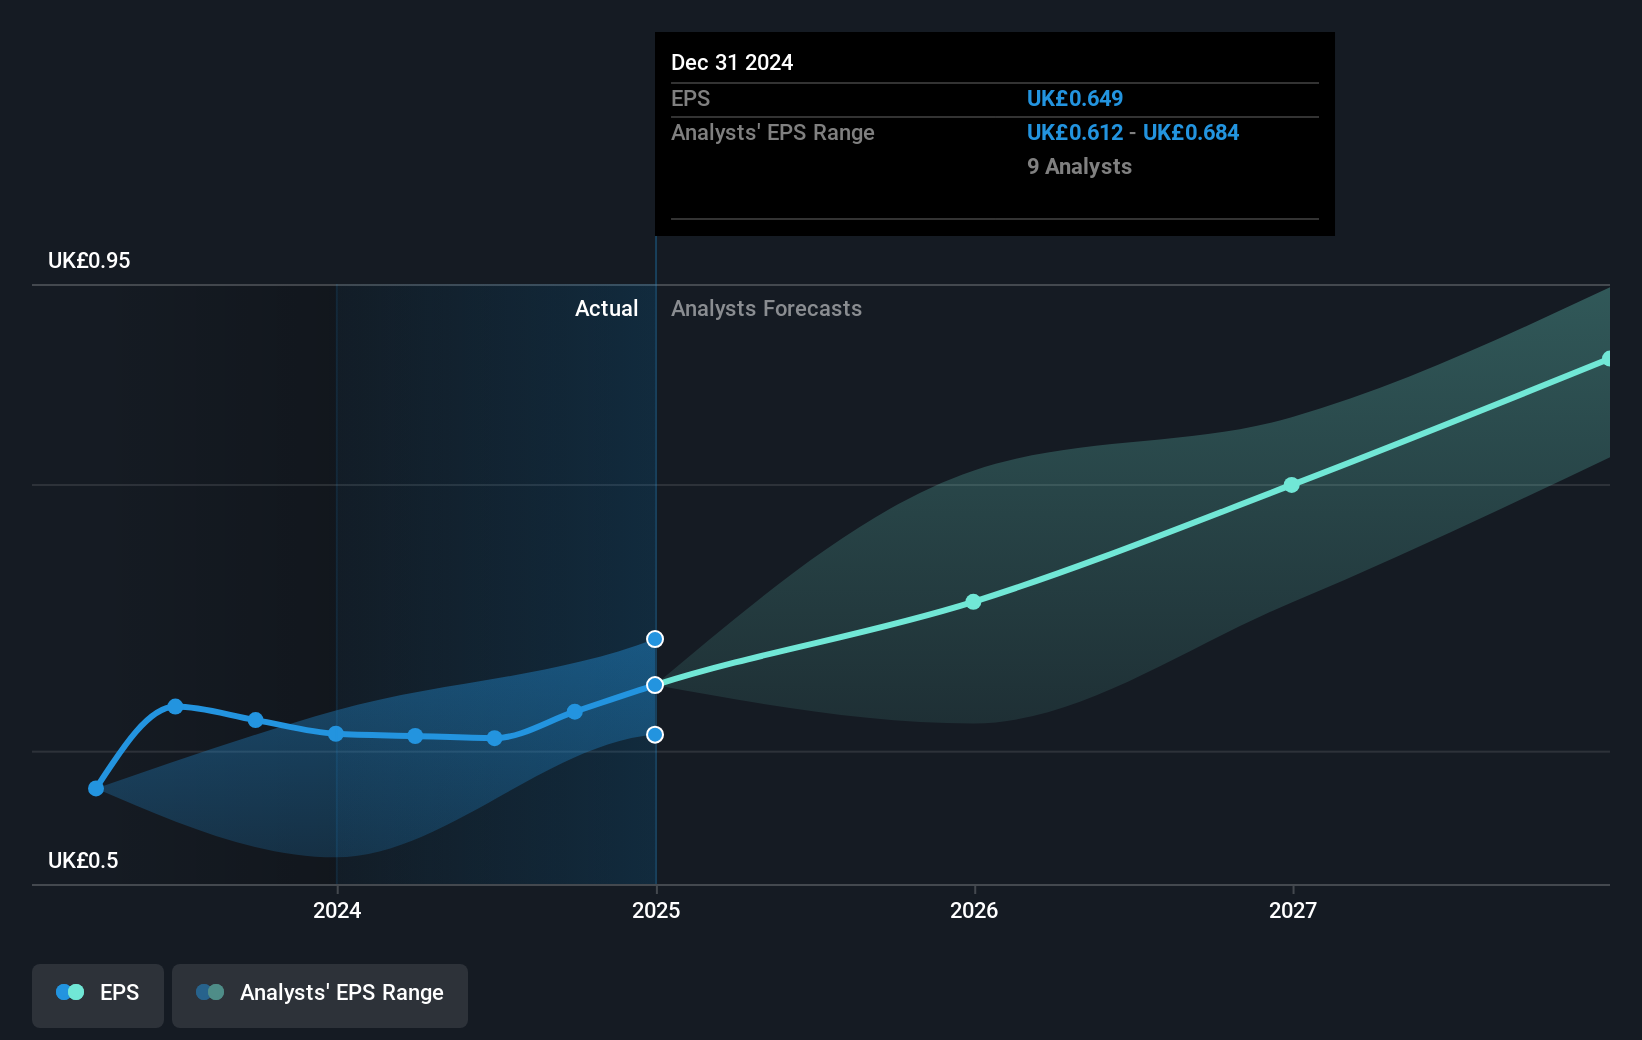Click the 9 Analysts text in tooltip
This screenshot has width=1642, height=1040.
(x=1079, y=166)
